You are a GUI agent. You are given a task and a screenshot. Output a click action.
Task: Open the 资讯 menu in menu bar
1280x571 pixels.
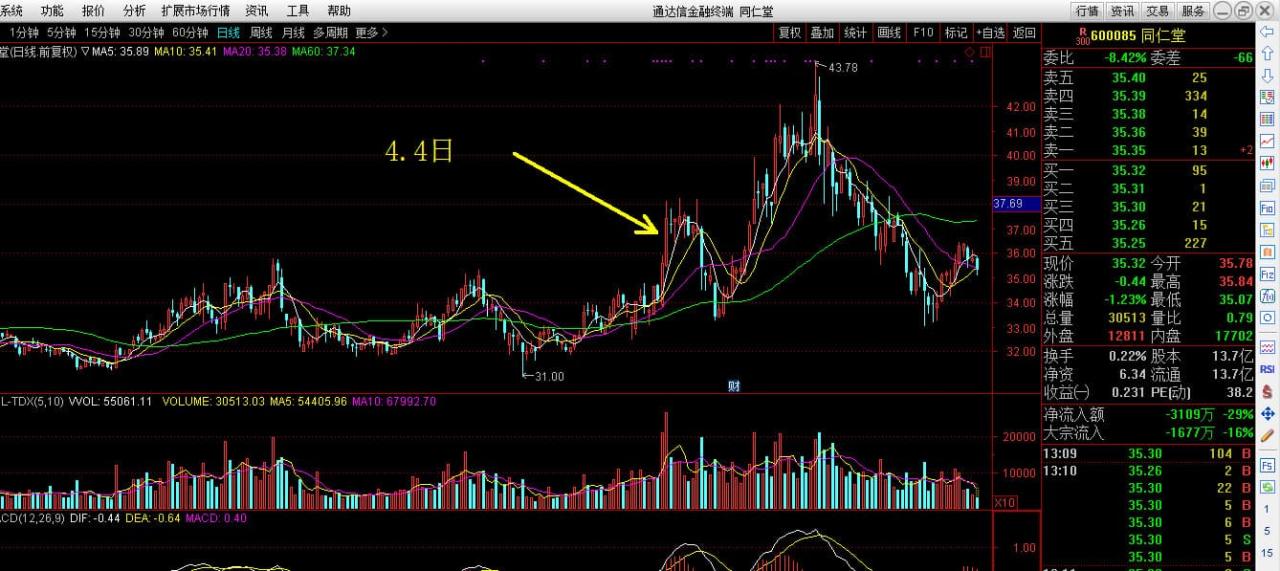[x=257, y=11]
